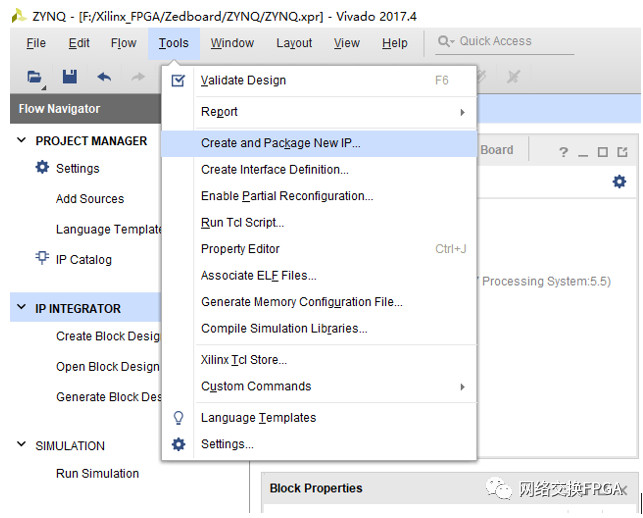Select Create and Package New IP
This screenshot has height=518, width=643.
pos(319,143)
